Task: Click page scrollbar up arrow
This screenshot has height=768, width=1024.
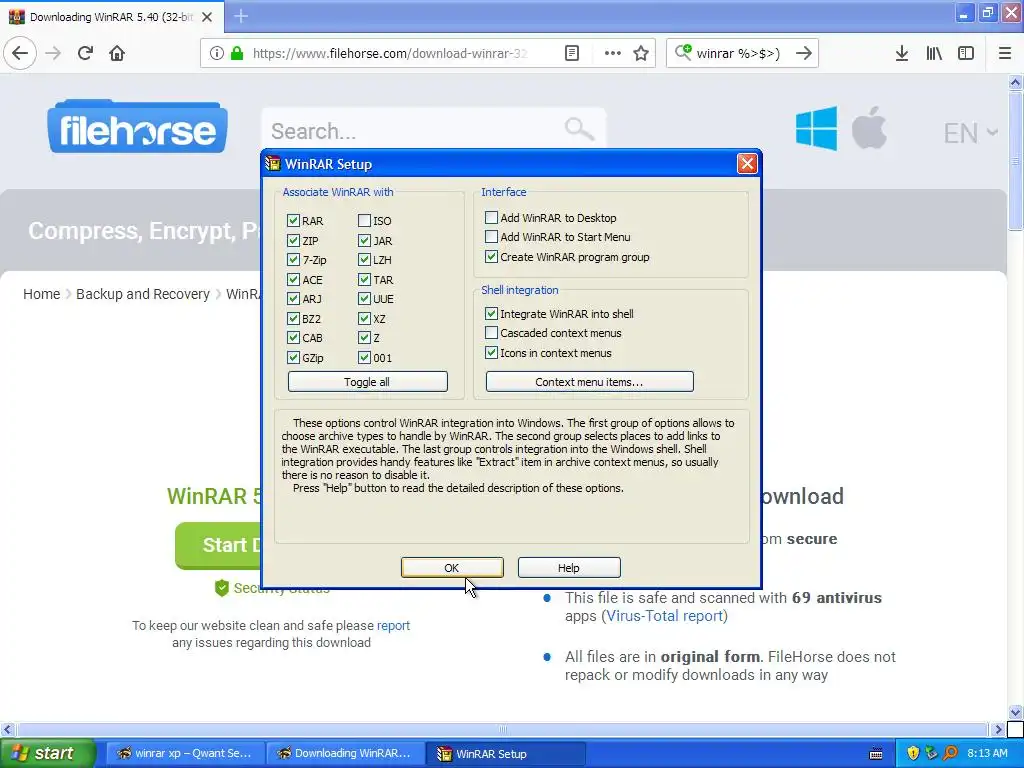Action: pos(1015,82)
